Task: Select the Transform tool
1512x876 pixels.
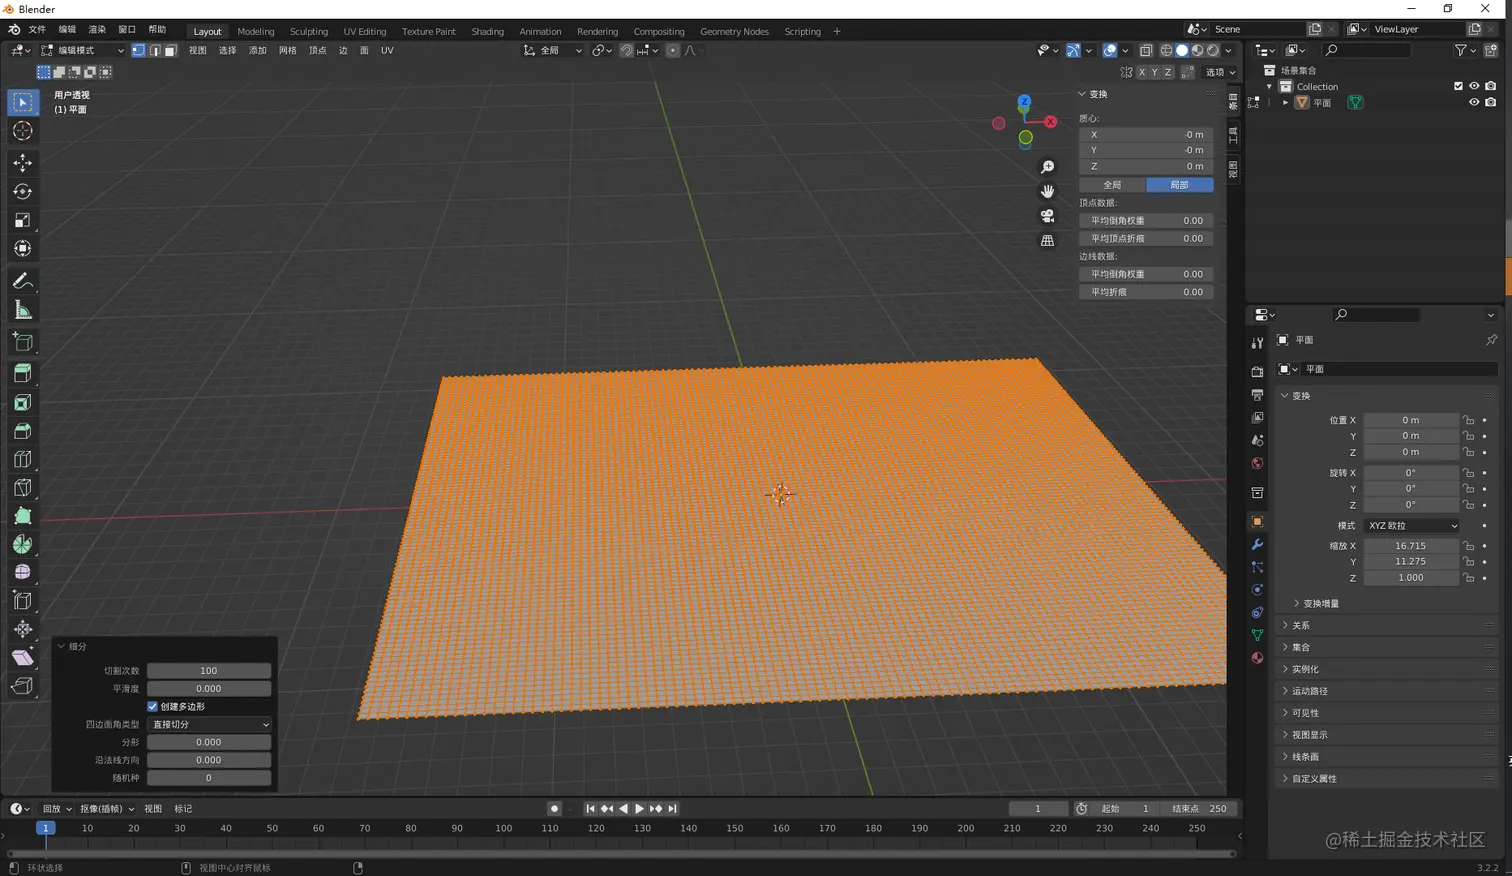Action: coord(22,249)
